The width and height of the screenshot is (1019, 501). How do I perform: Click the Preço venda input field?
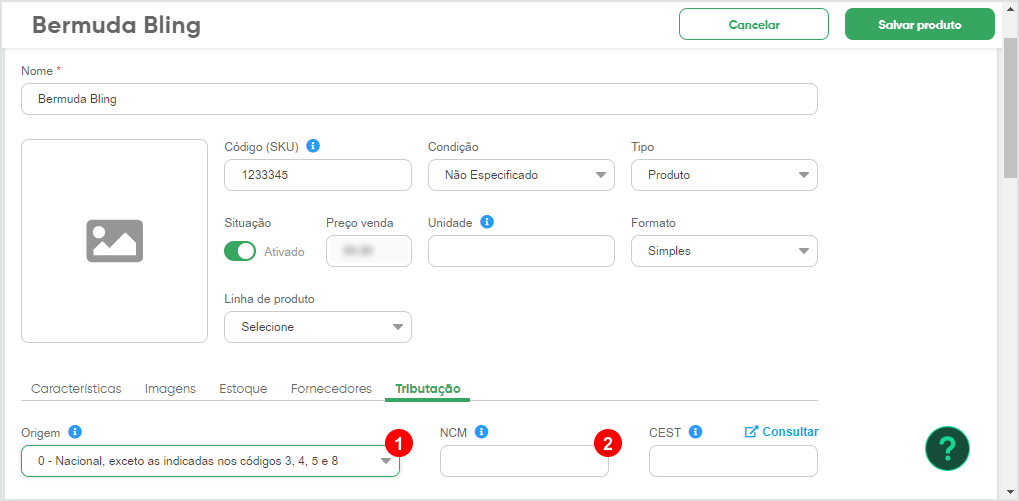coord(368,251)
